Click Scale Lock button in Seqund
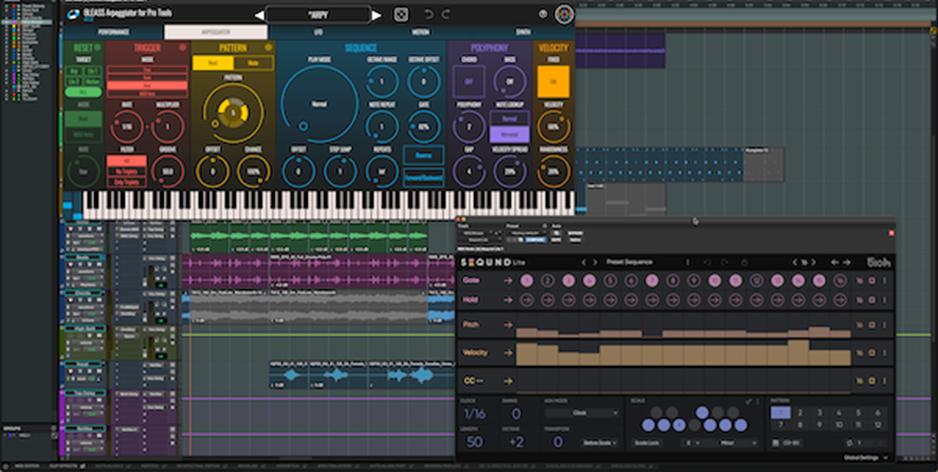938x472 pixels. 646,443
